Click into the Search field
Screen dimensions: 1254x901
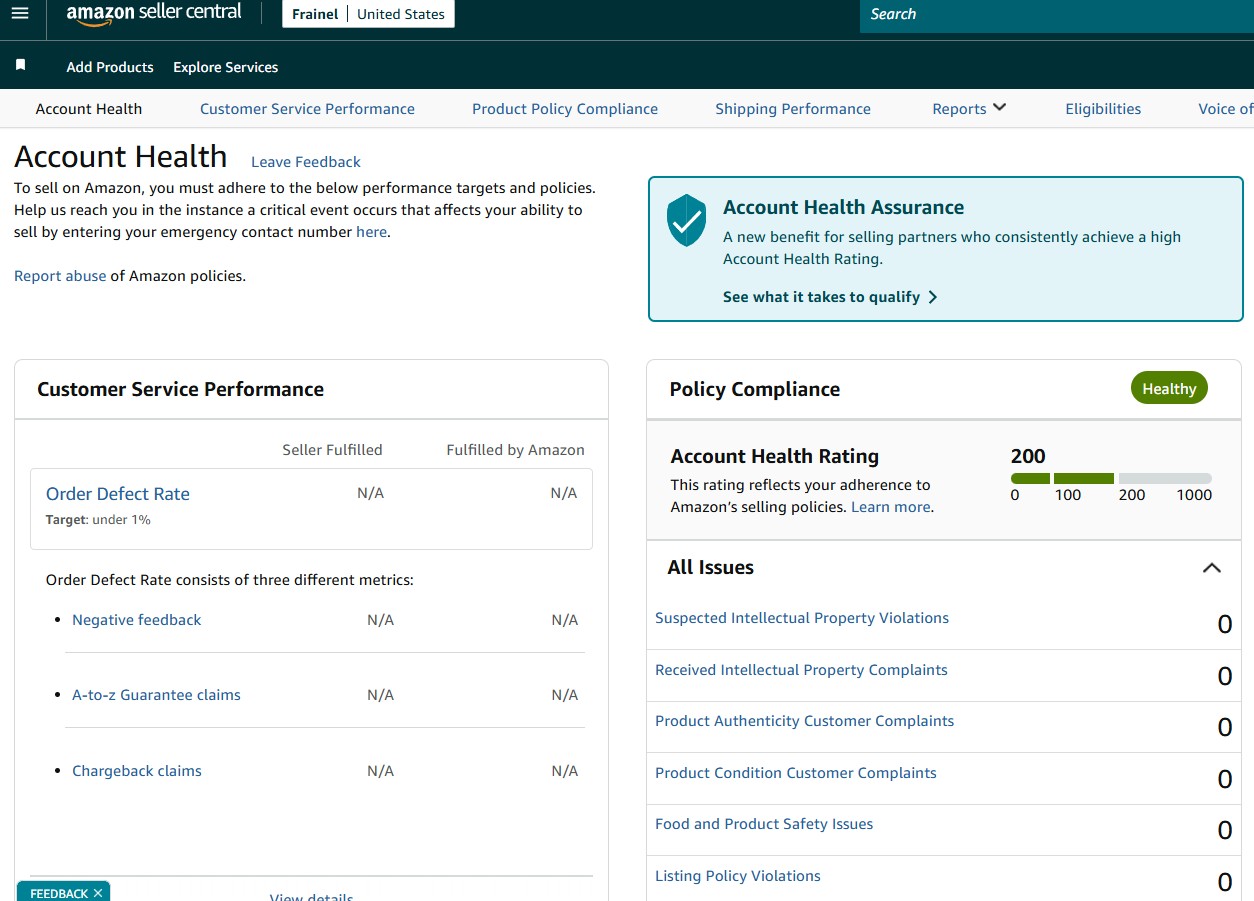tap(1056, 15)
